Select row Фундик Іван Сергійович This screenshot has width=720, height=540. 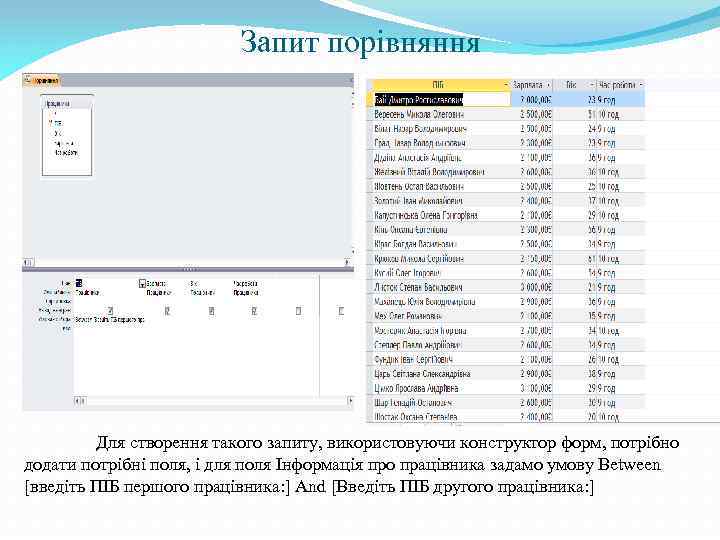[x=508, y=359]
